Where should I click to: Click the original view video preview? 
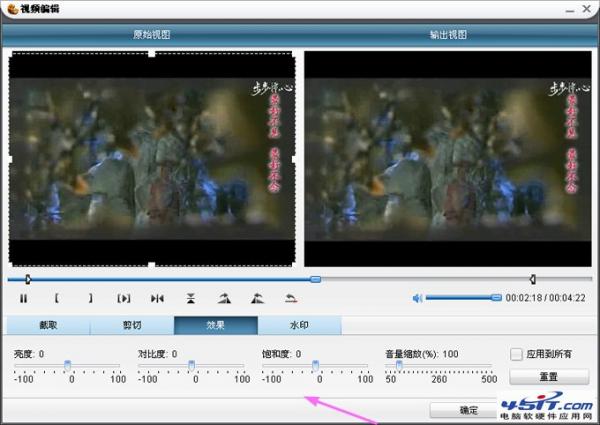152,159
